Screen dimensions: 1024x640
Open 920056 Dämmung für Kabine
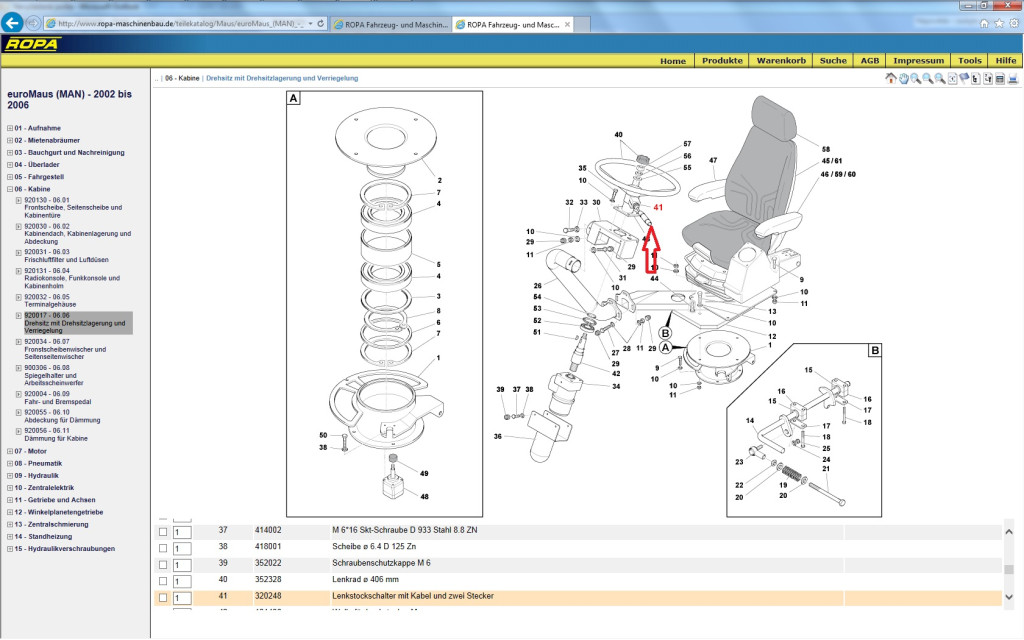[x=56, y=435]
